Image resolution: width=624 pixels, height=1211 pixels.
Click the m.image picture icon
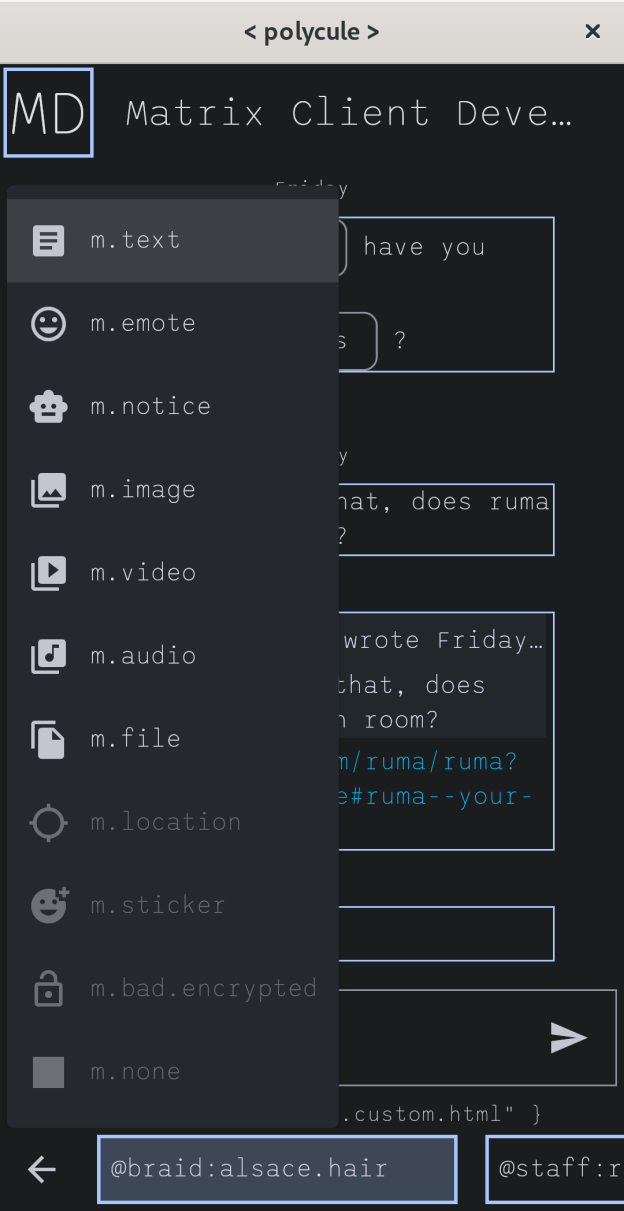[49, 490]
